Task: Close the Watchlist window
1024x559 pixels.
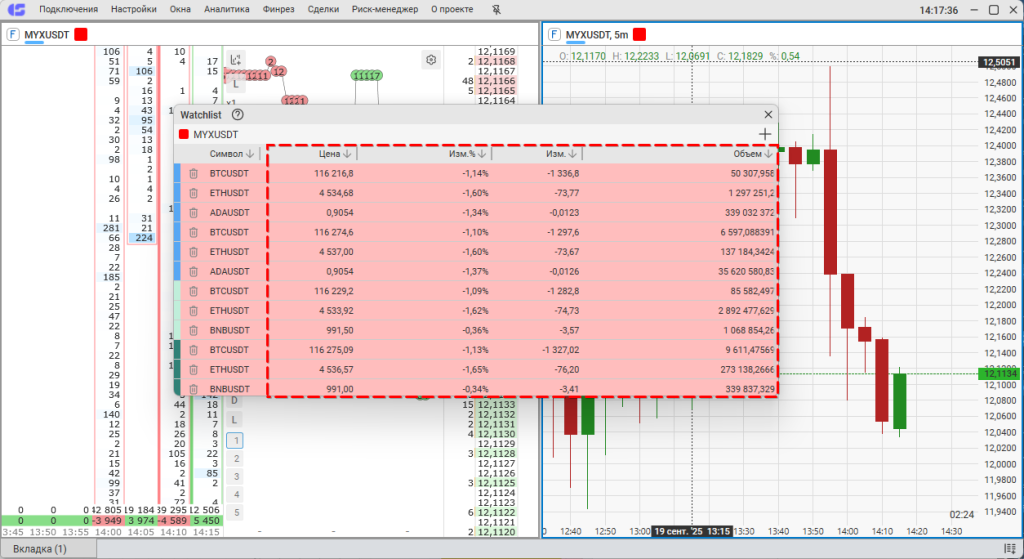Action: 768,115
